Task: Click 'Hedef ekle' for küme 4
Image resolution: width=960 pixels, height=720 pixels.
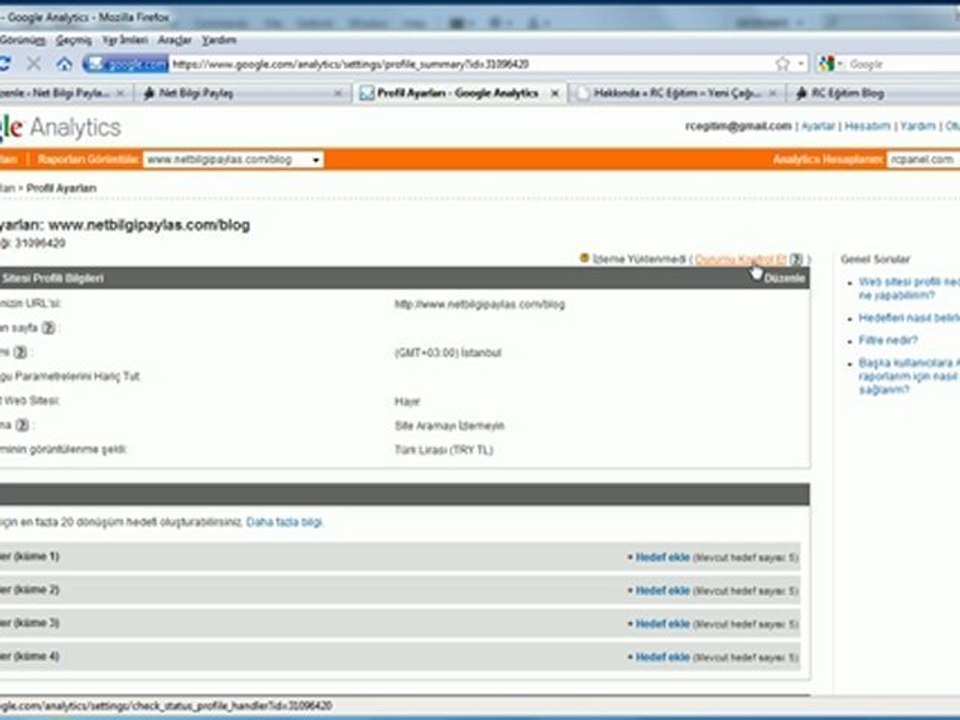Action: tap(662, 657)
